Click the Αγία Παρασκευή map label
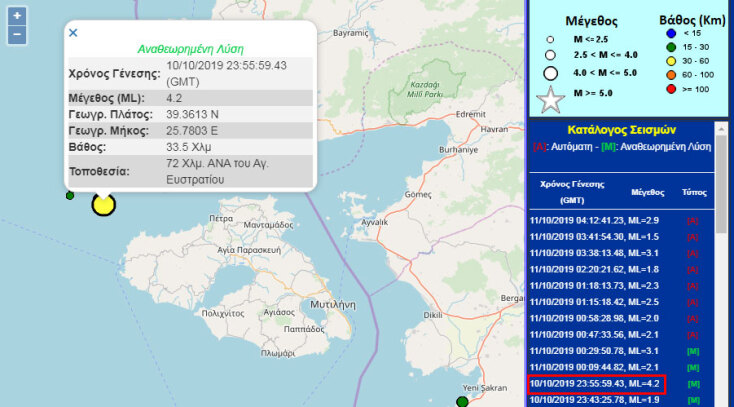734x407 pixels. click(x=249, y=251)
